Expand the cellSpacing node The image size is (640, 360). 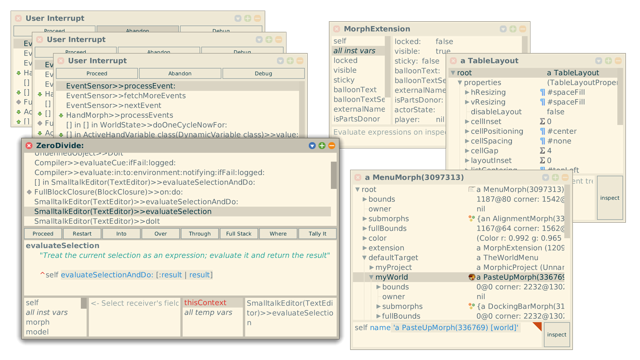point(467,141)
